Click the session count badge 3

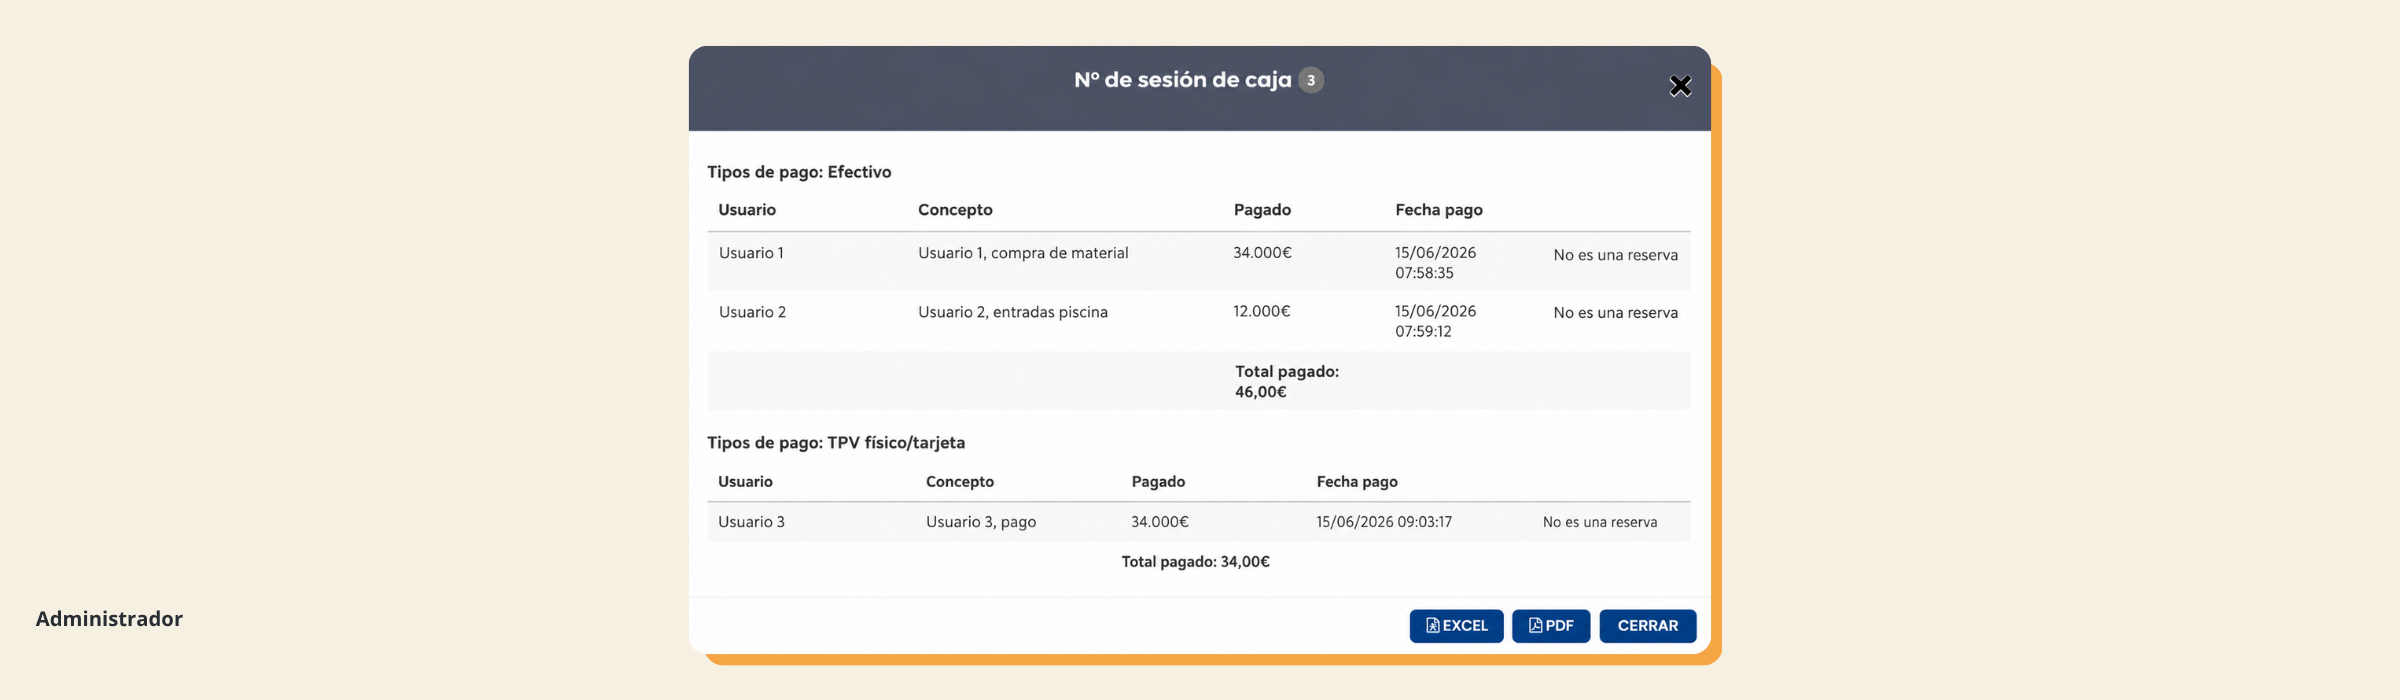click(1311, 80)
